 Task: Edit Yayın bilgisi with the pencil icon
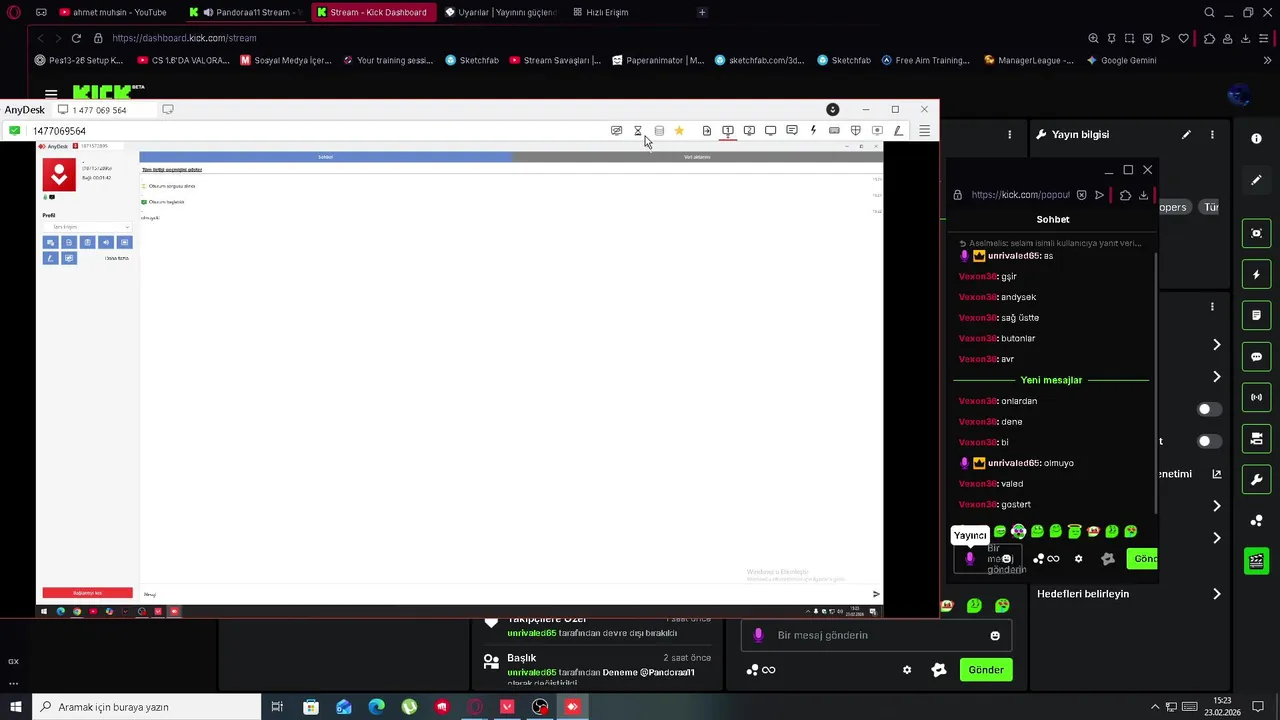pos(1186,134)
